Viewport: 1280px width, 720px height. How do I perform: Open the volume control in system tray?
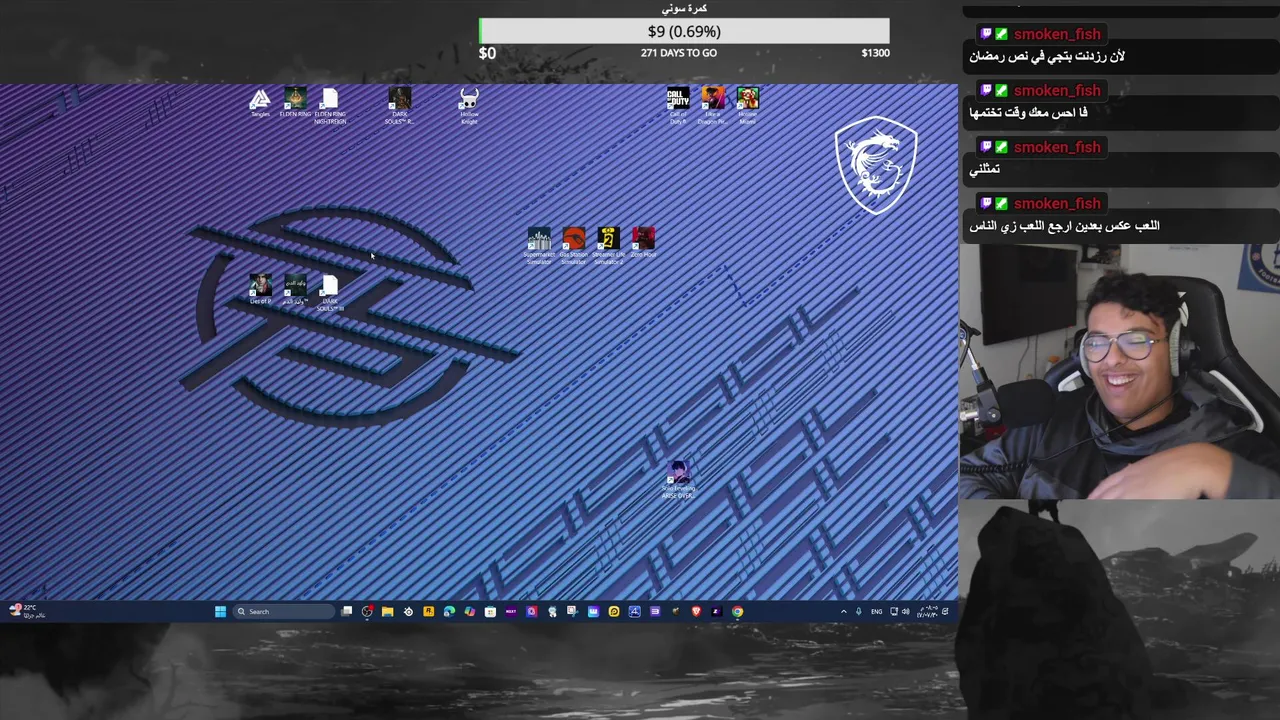tap(906, 611)
